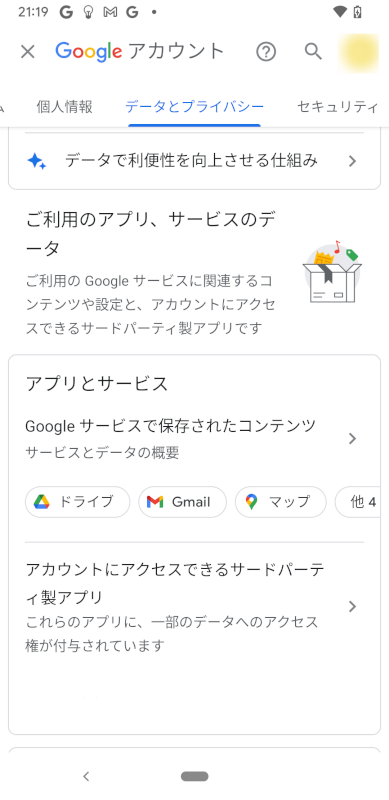Open the profile avatar in the header
This screenshot has height=800, width=389.
359,52
